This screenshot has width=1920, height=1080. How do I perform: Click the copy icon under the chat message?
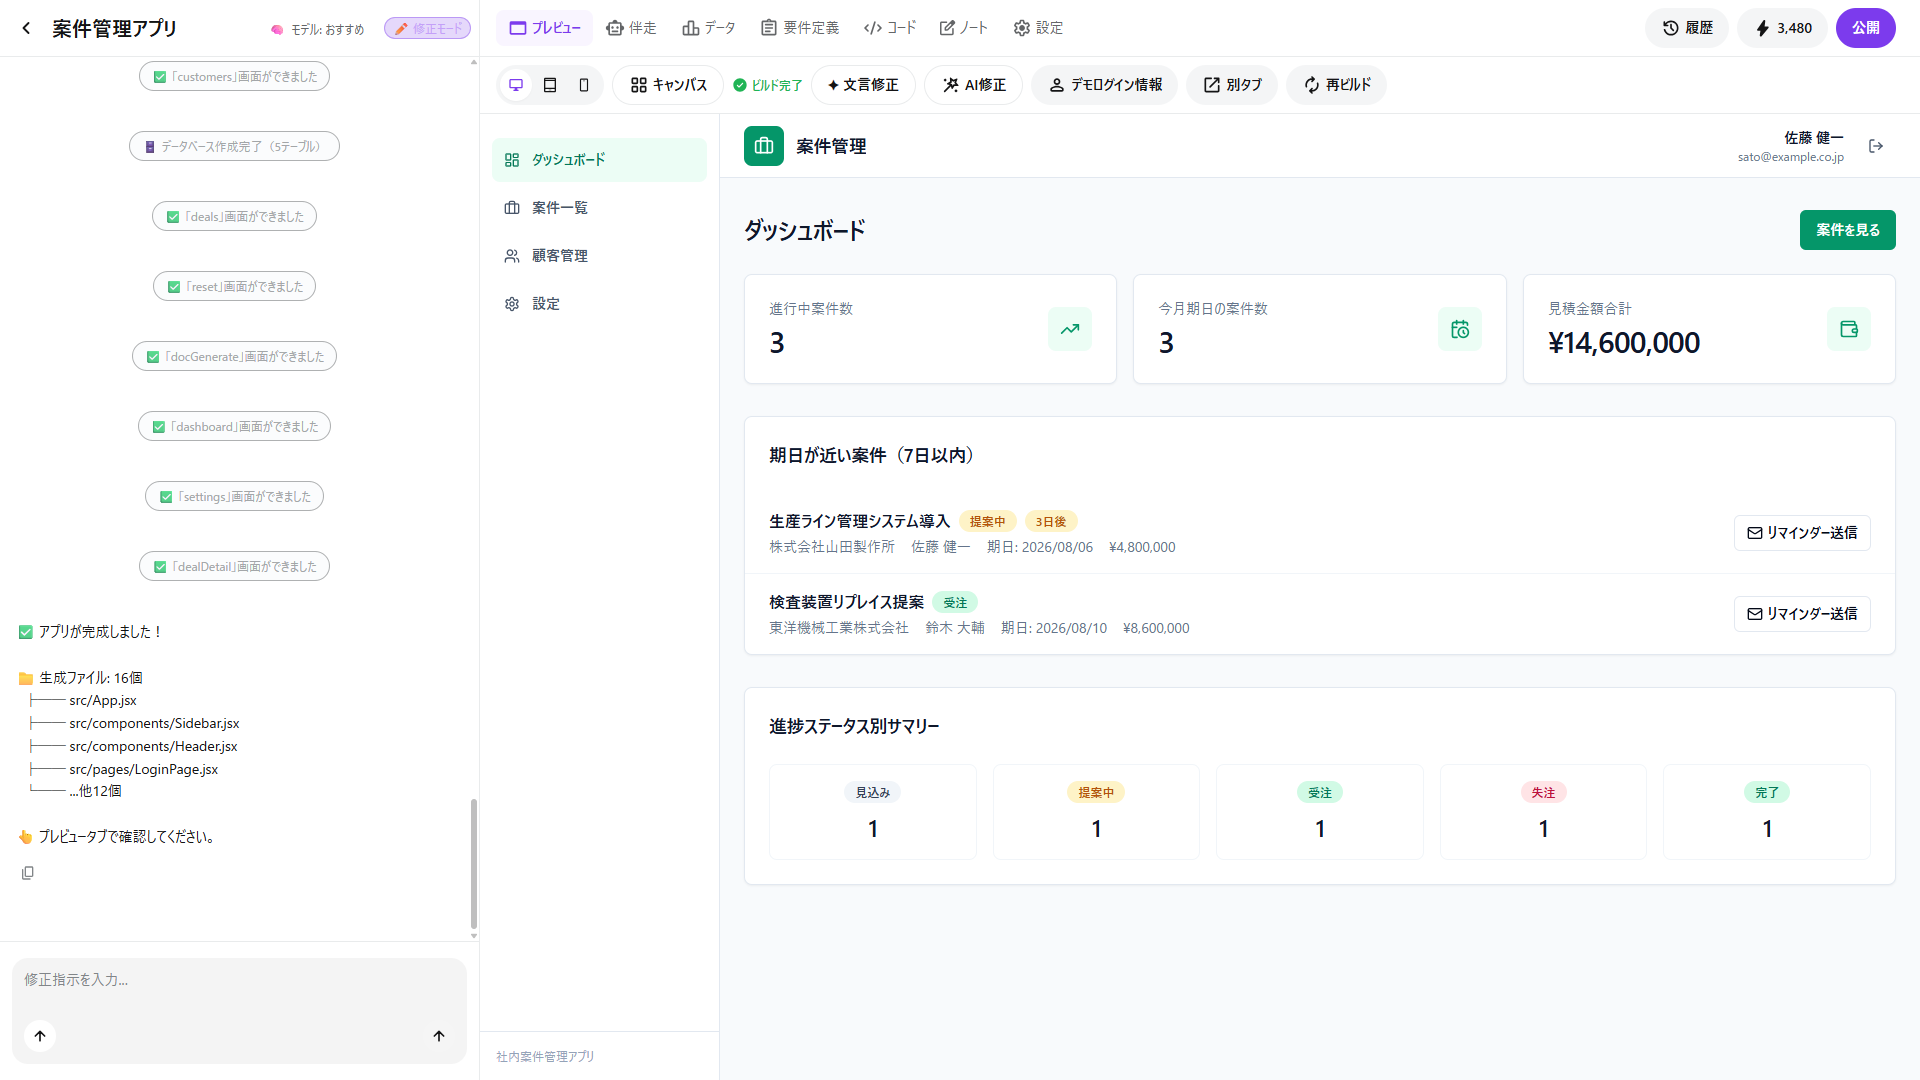click(x=28, y=873)
